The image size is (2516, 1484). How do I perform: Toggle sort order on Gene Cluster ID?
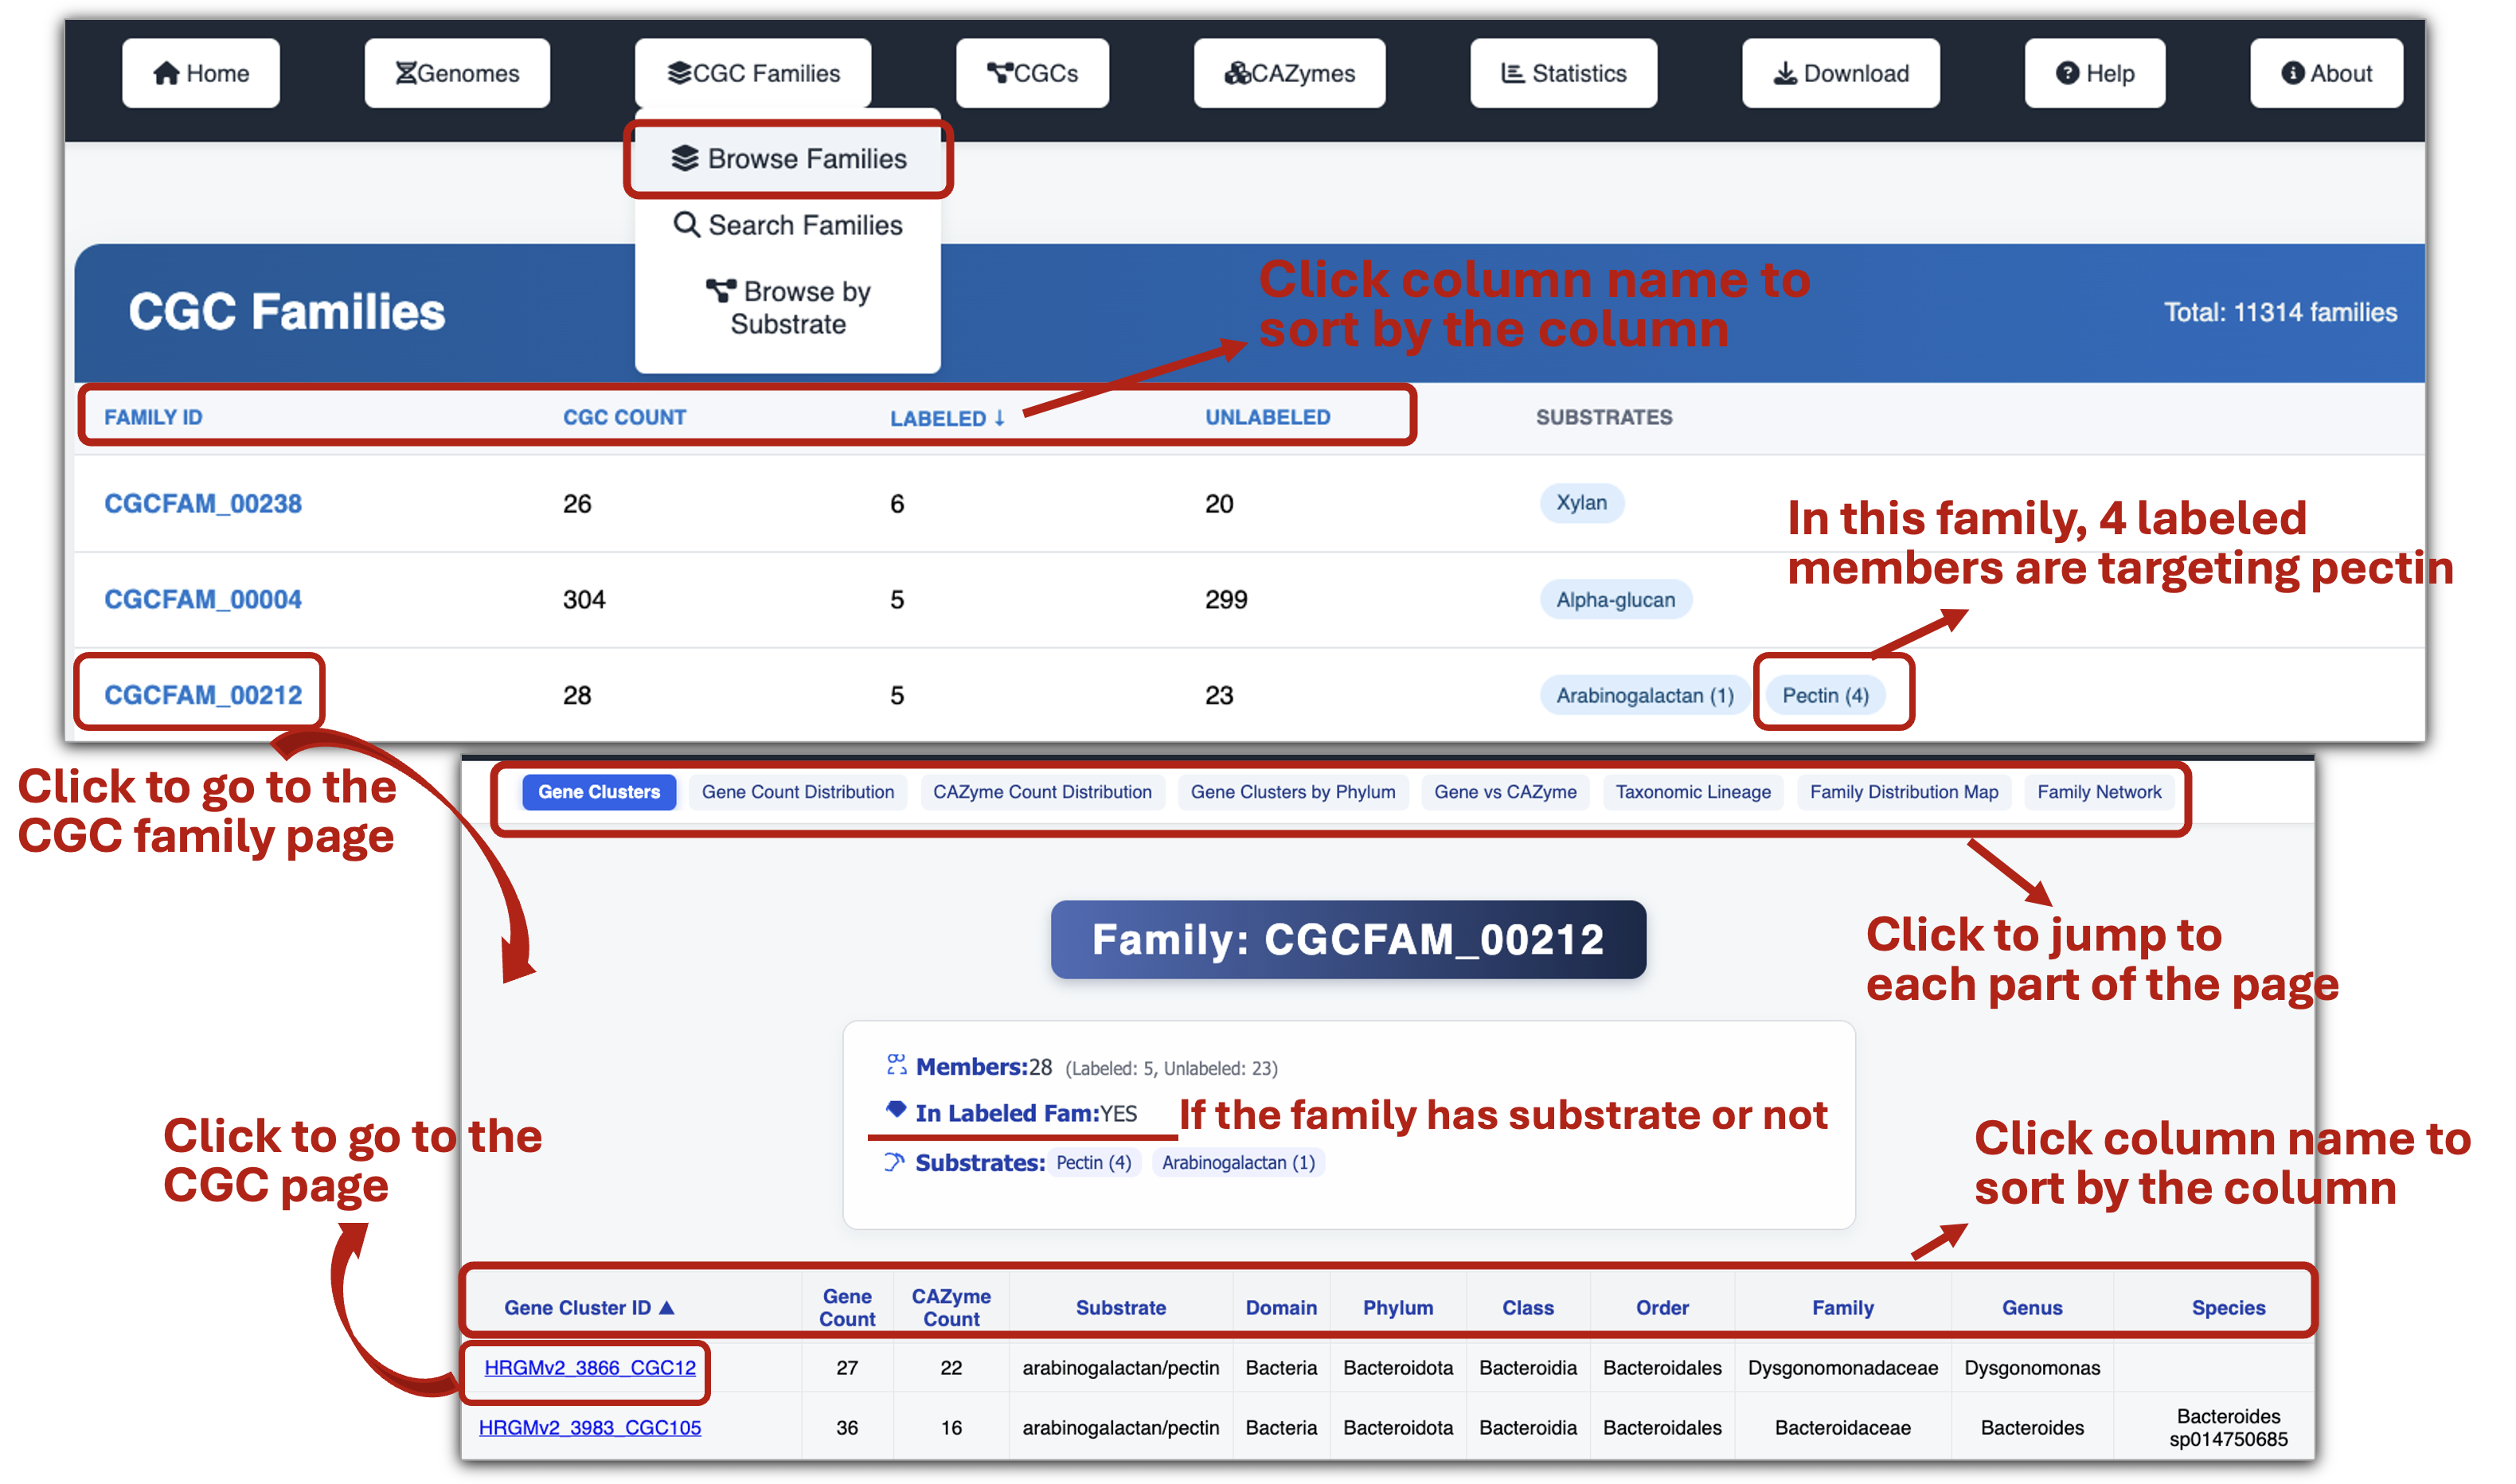[x=588, y=1307]
